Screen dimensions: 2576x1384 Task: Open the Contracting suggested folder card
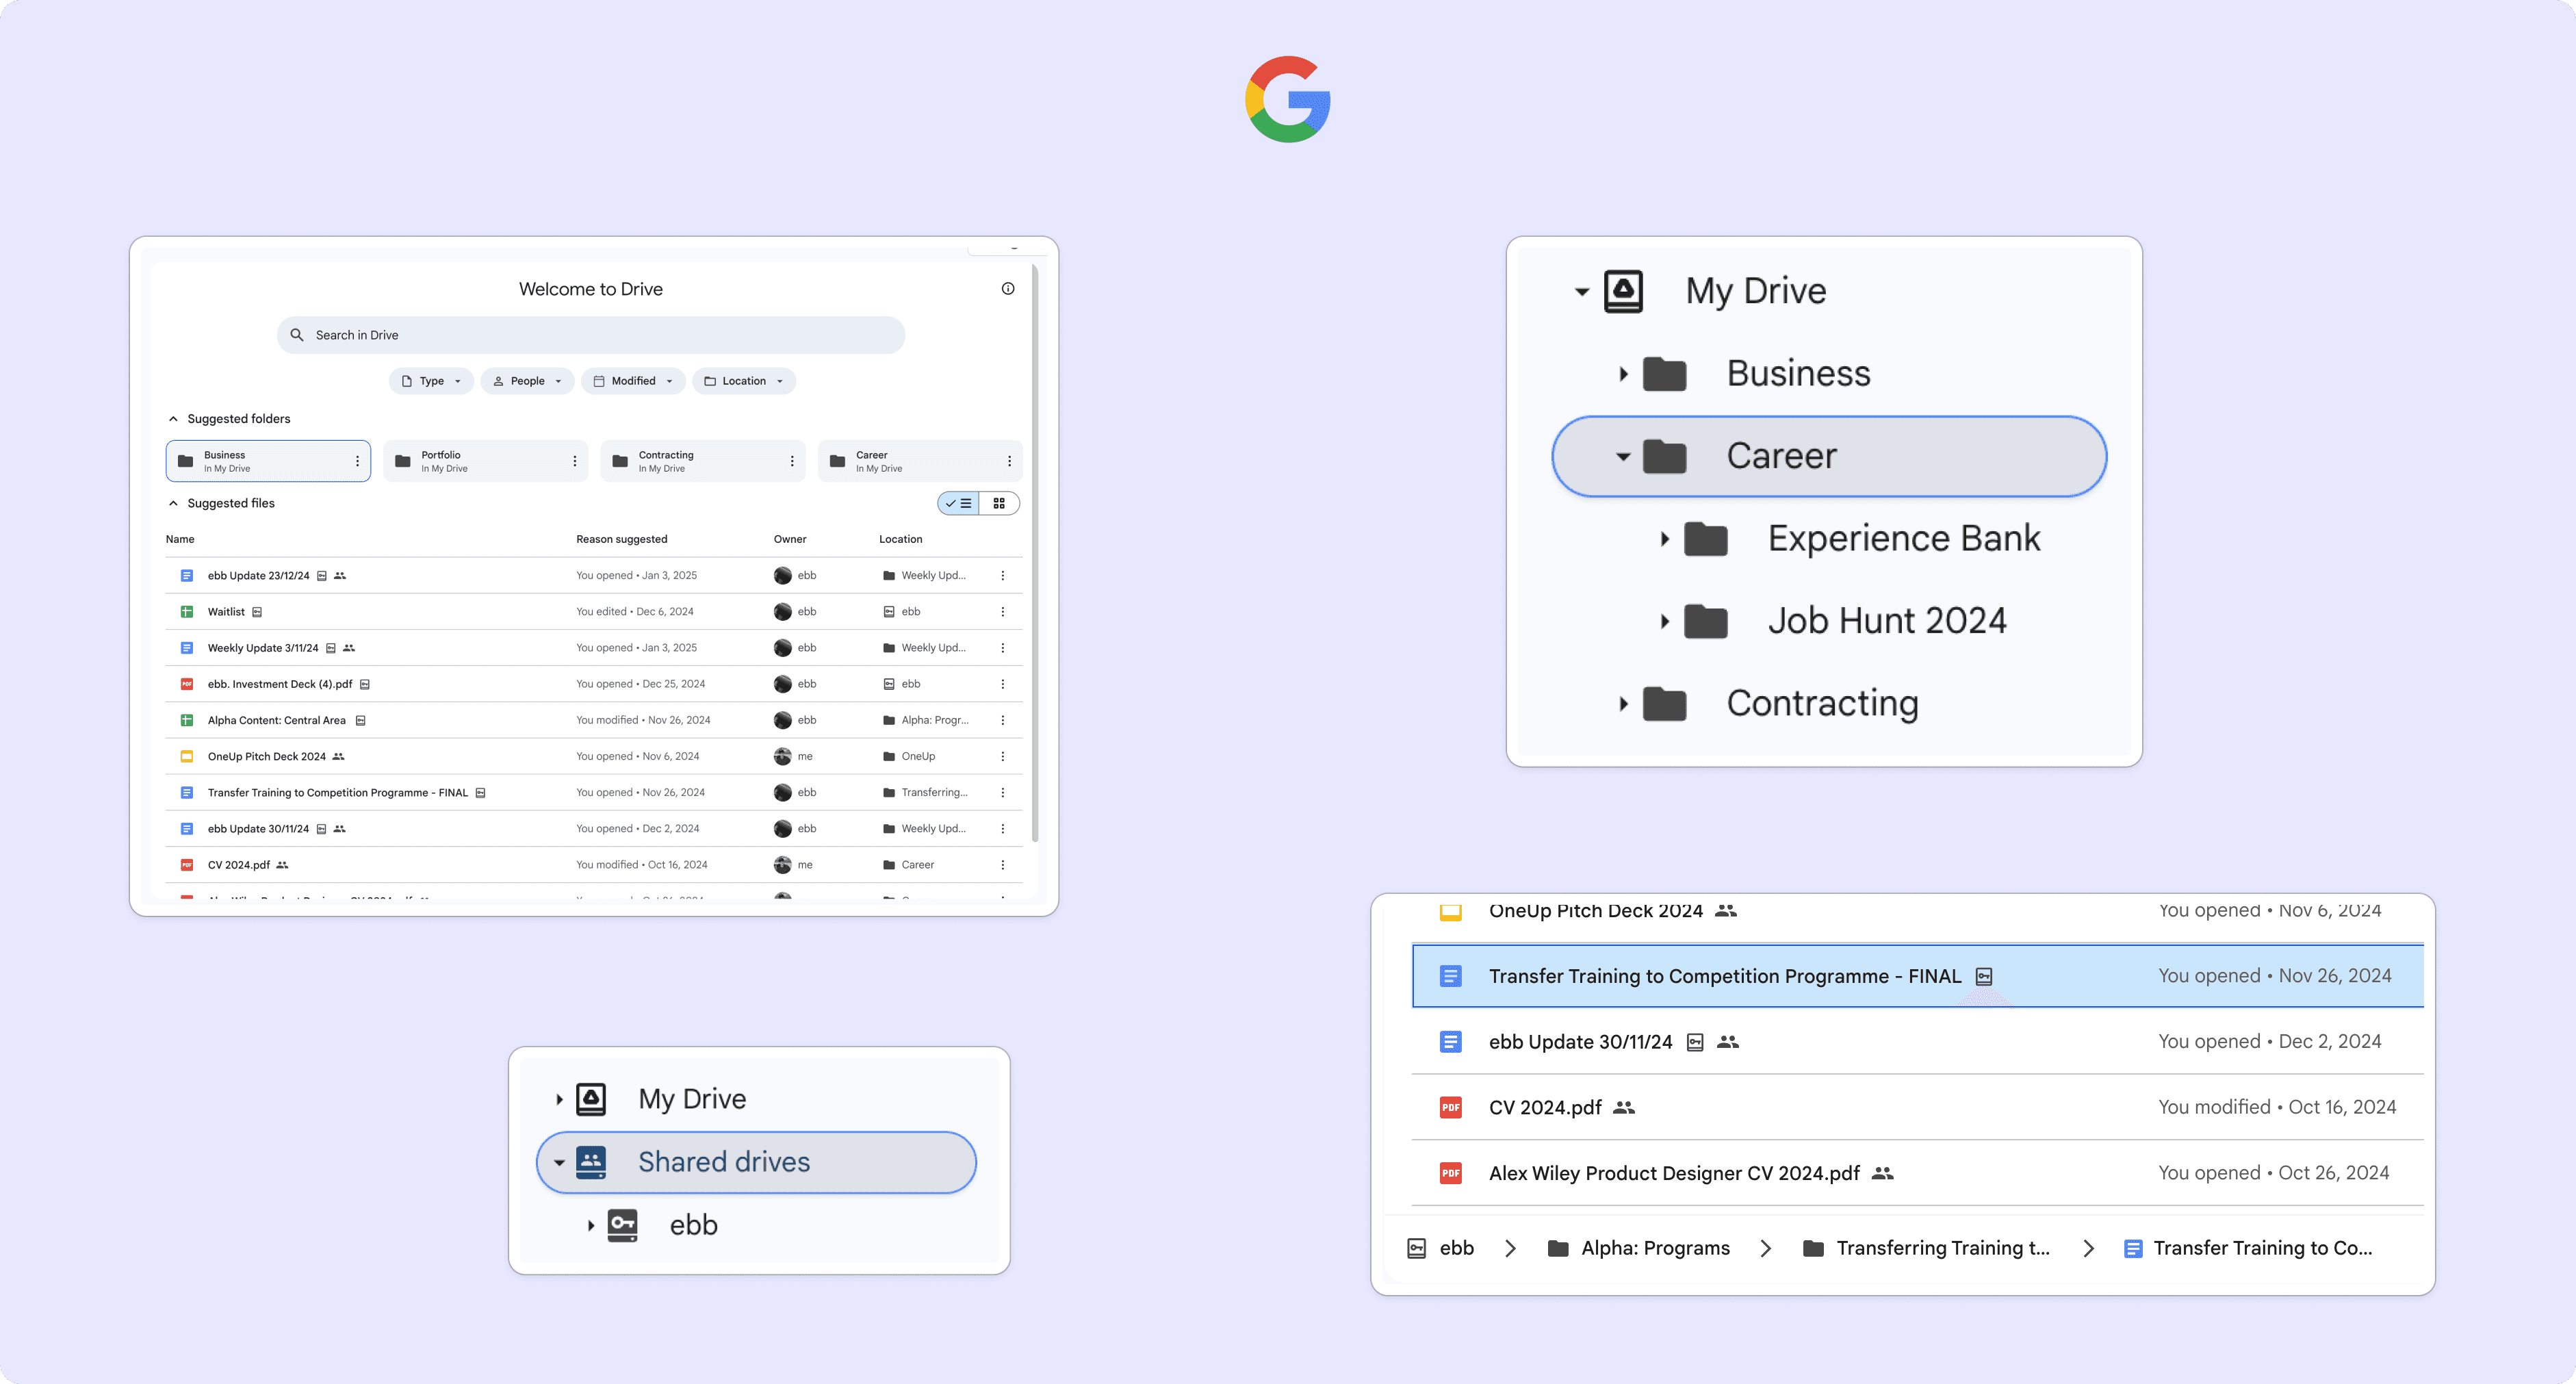(x=702, y=461)
